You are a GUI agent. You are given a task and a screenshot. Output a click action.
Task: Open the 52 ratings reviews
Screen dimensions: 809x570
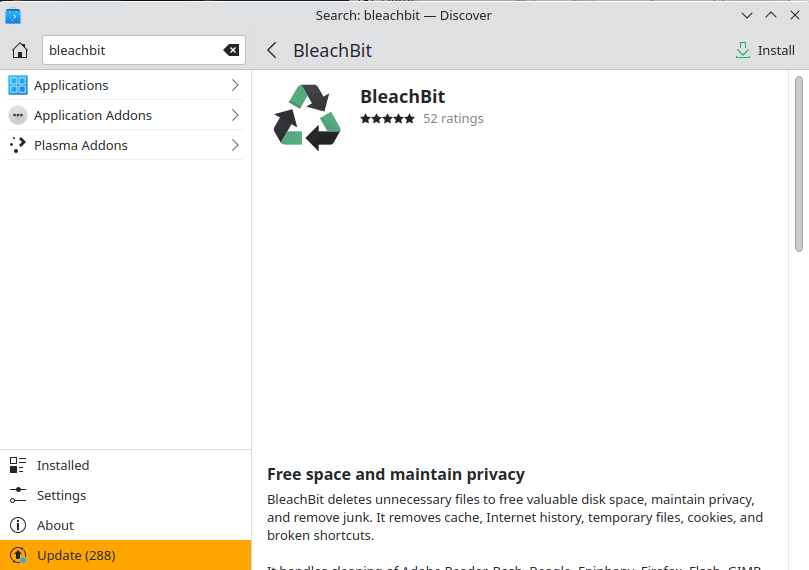click(453, 119)
